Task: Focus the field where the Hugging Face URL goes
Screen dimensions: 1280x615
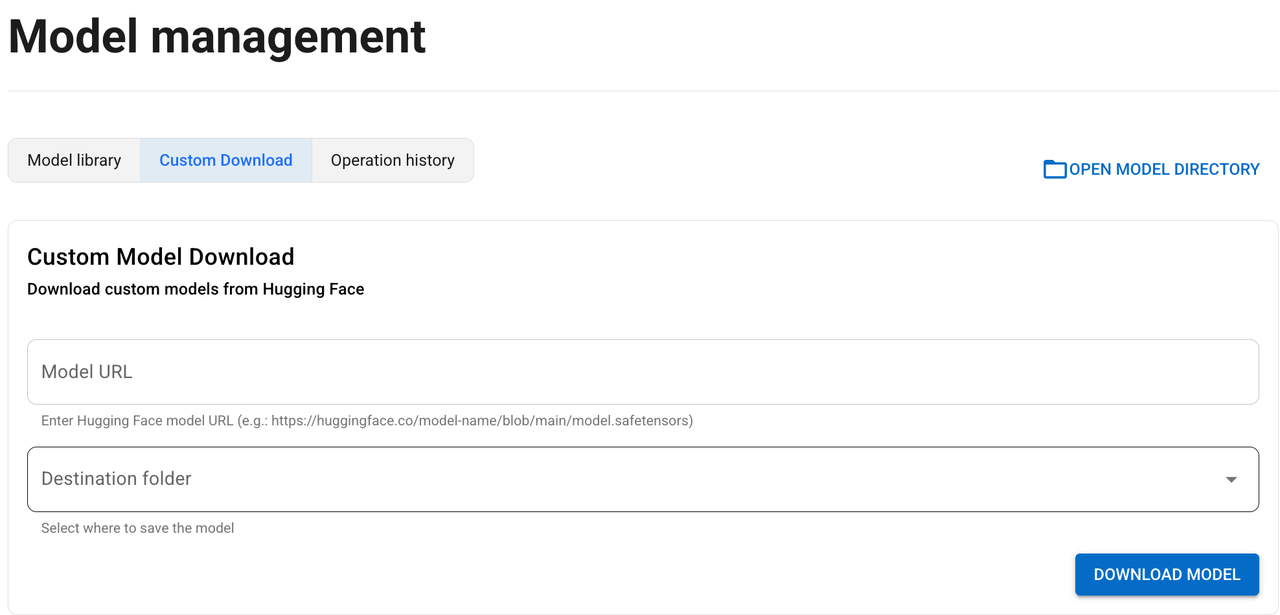Action: [x=640, y=371]
